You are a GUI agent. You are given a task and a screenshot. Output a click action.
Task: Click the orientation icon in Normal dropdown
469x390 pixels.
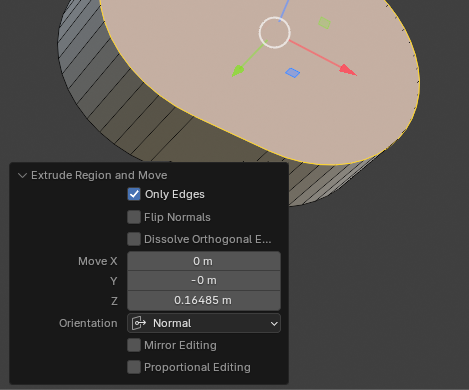click(x=139, y=323)
